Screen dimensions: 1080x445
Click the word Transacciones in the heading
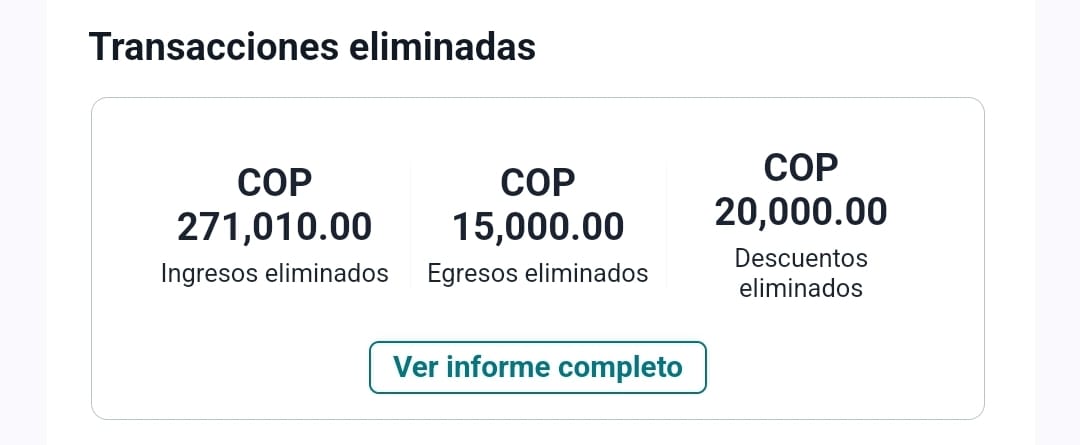(214, 47)
